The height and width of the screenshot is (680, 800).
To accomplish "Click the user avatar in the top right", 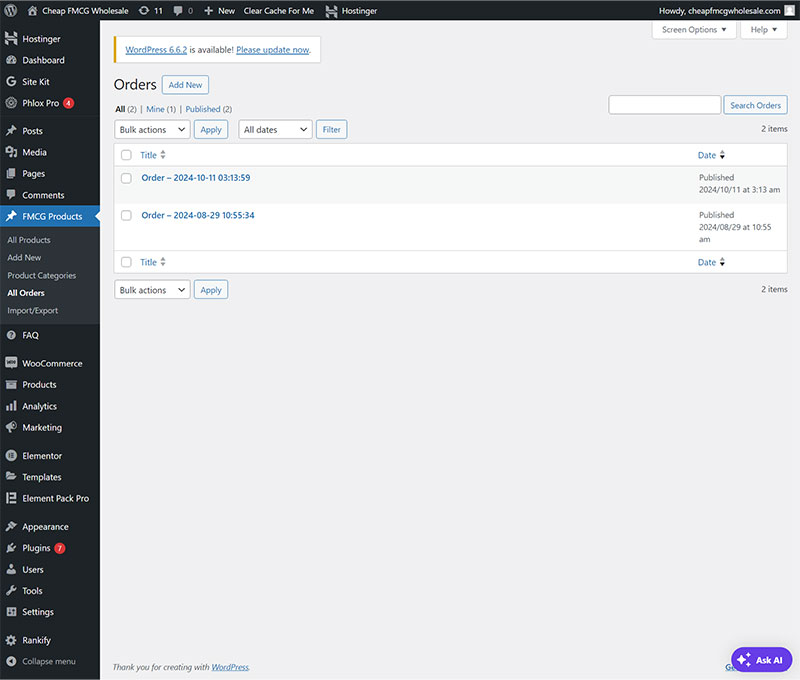I will coord(789,11).
